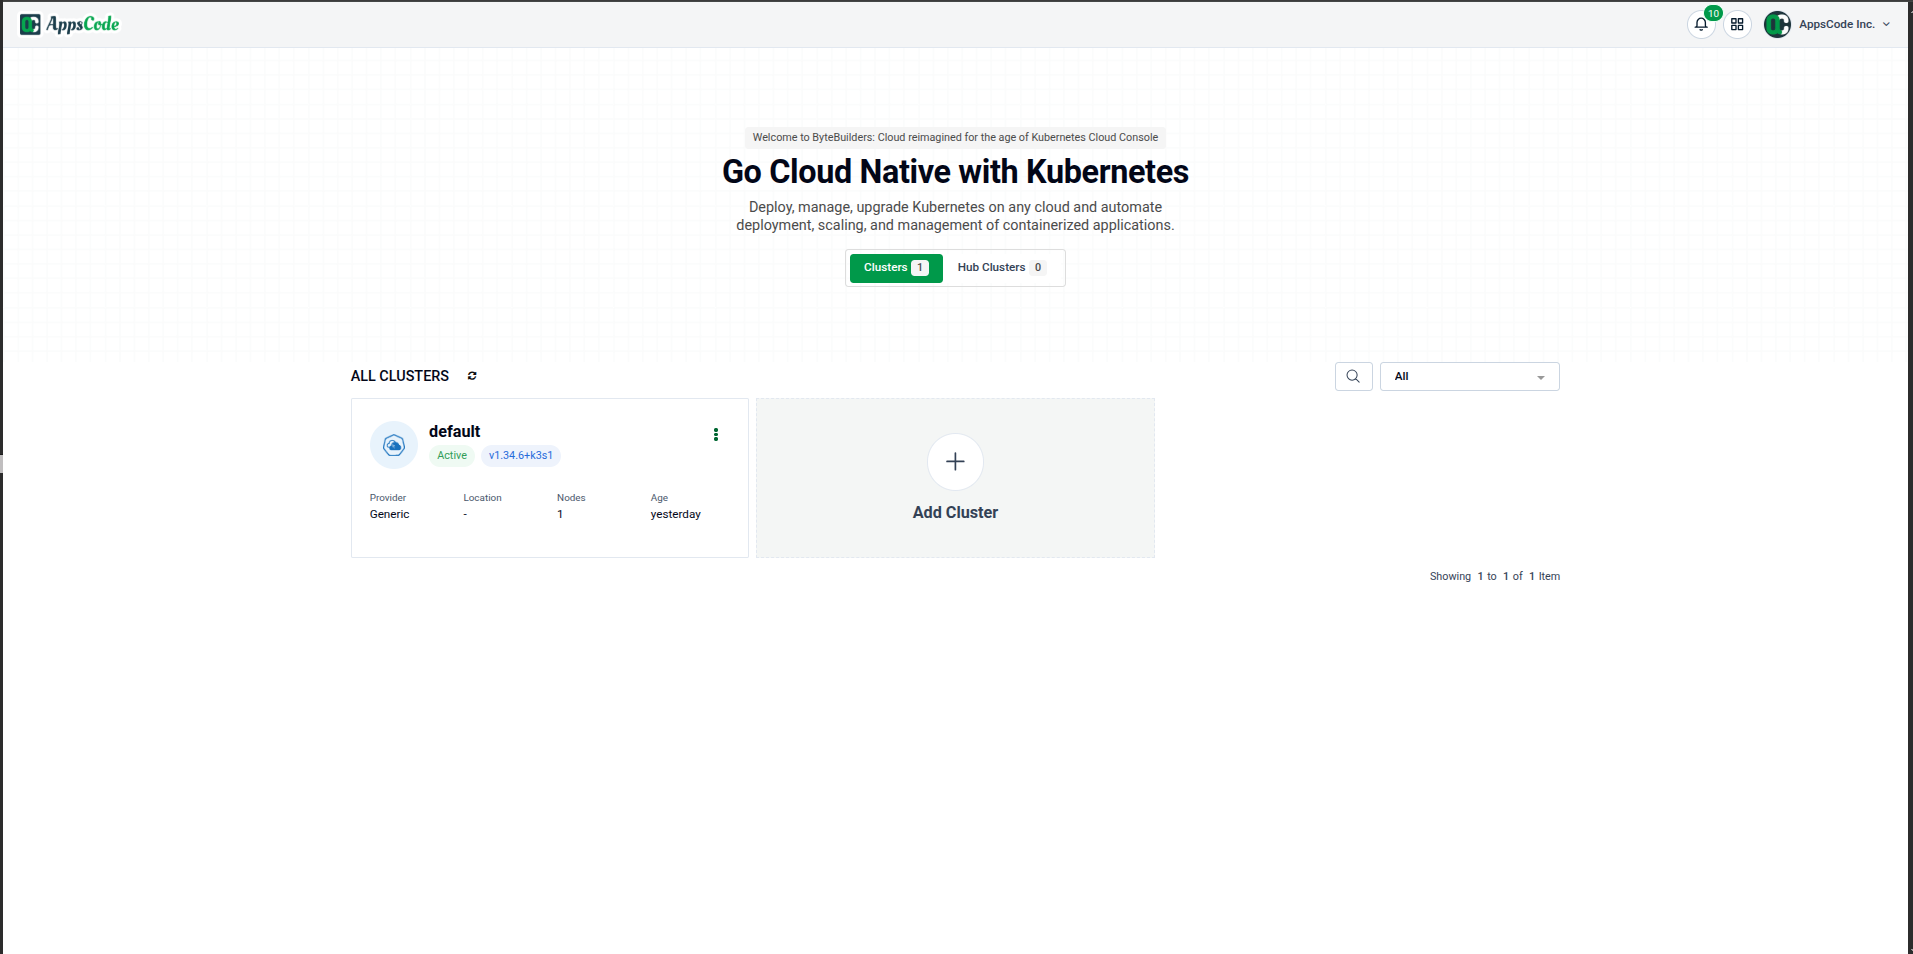Open the apps grid launcher
Image resolution: width=1913 pixels, height=954 pixels.
1737,24
